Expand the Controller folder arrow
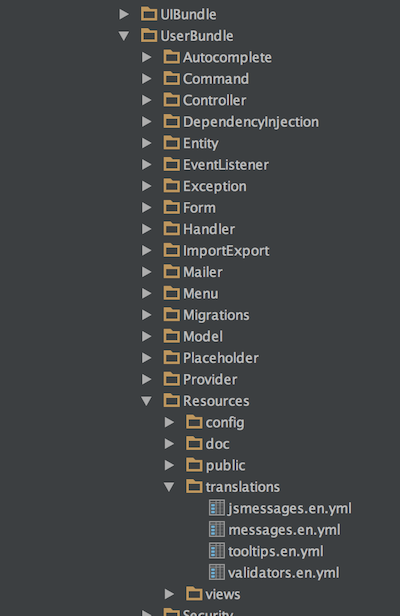 147,100
